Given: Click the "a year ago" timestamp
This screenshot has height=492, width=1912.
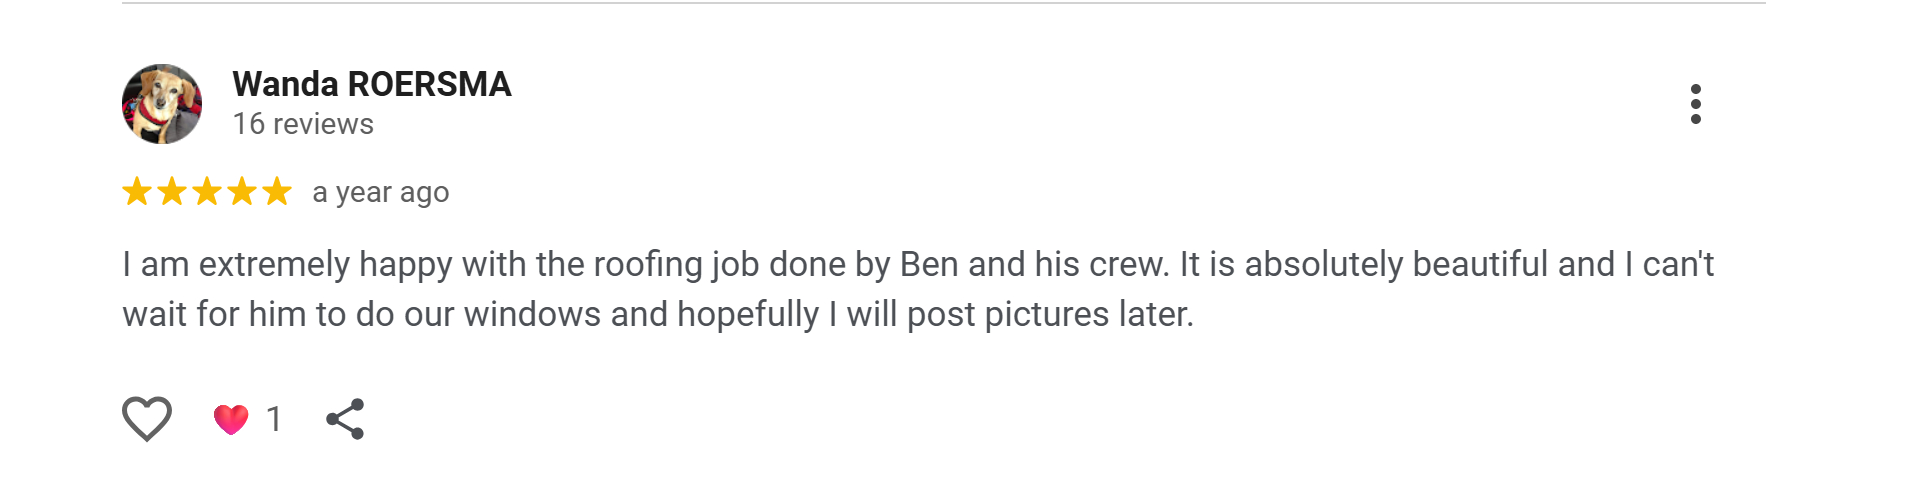Looking at the screenshot, I should click(381, 192).
